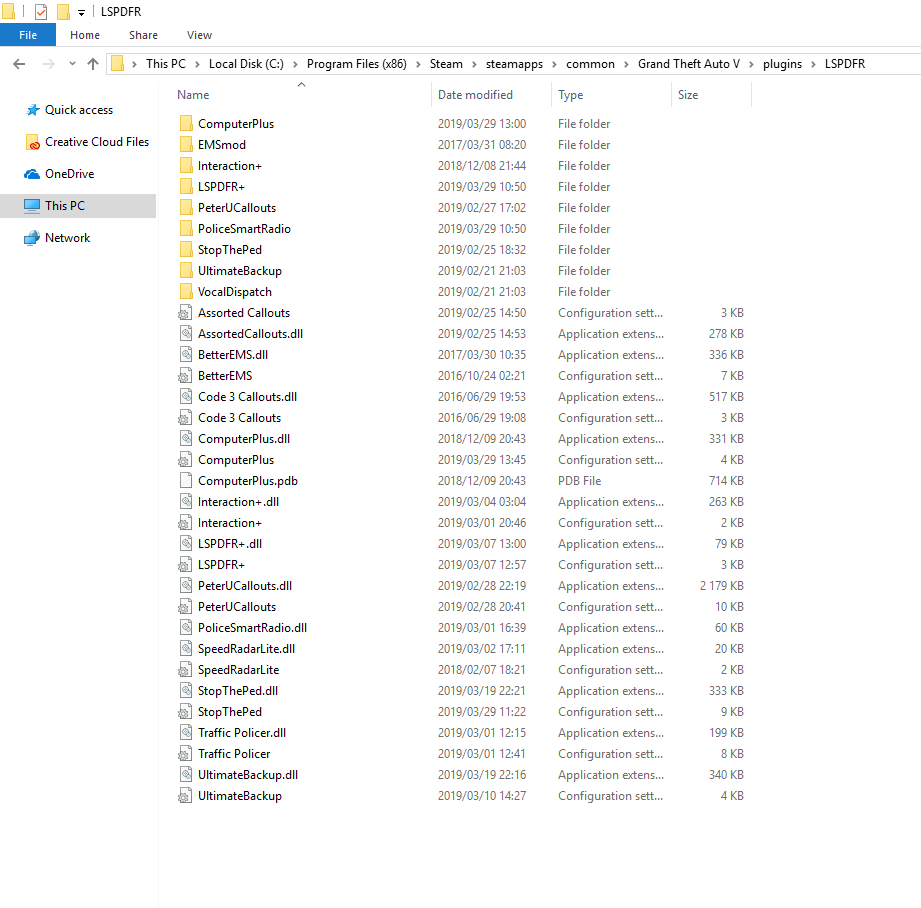This screenshot has height=908, width=921.
Task: Click the Properties quick access toolbar icon
Action: [x=41, y=12]
